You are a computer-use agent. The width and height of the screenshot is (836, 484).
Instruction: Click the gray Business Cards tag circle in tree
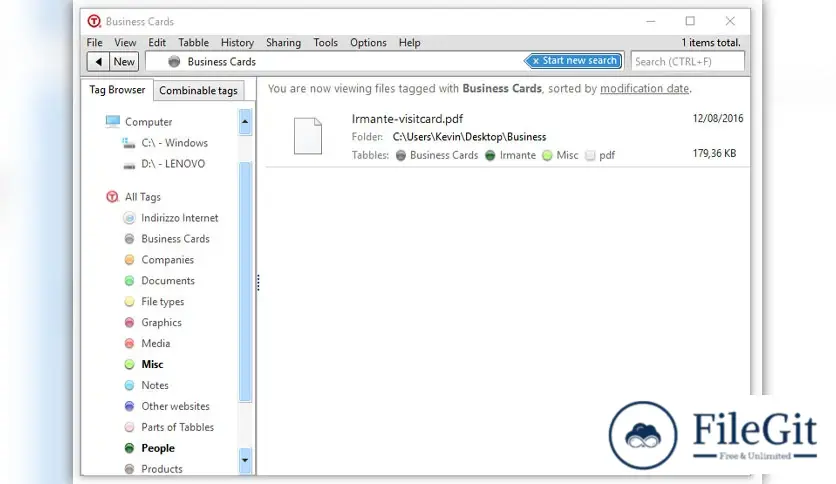(x=129, y=239)
